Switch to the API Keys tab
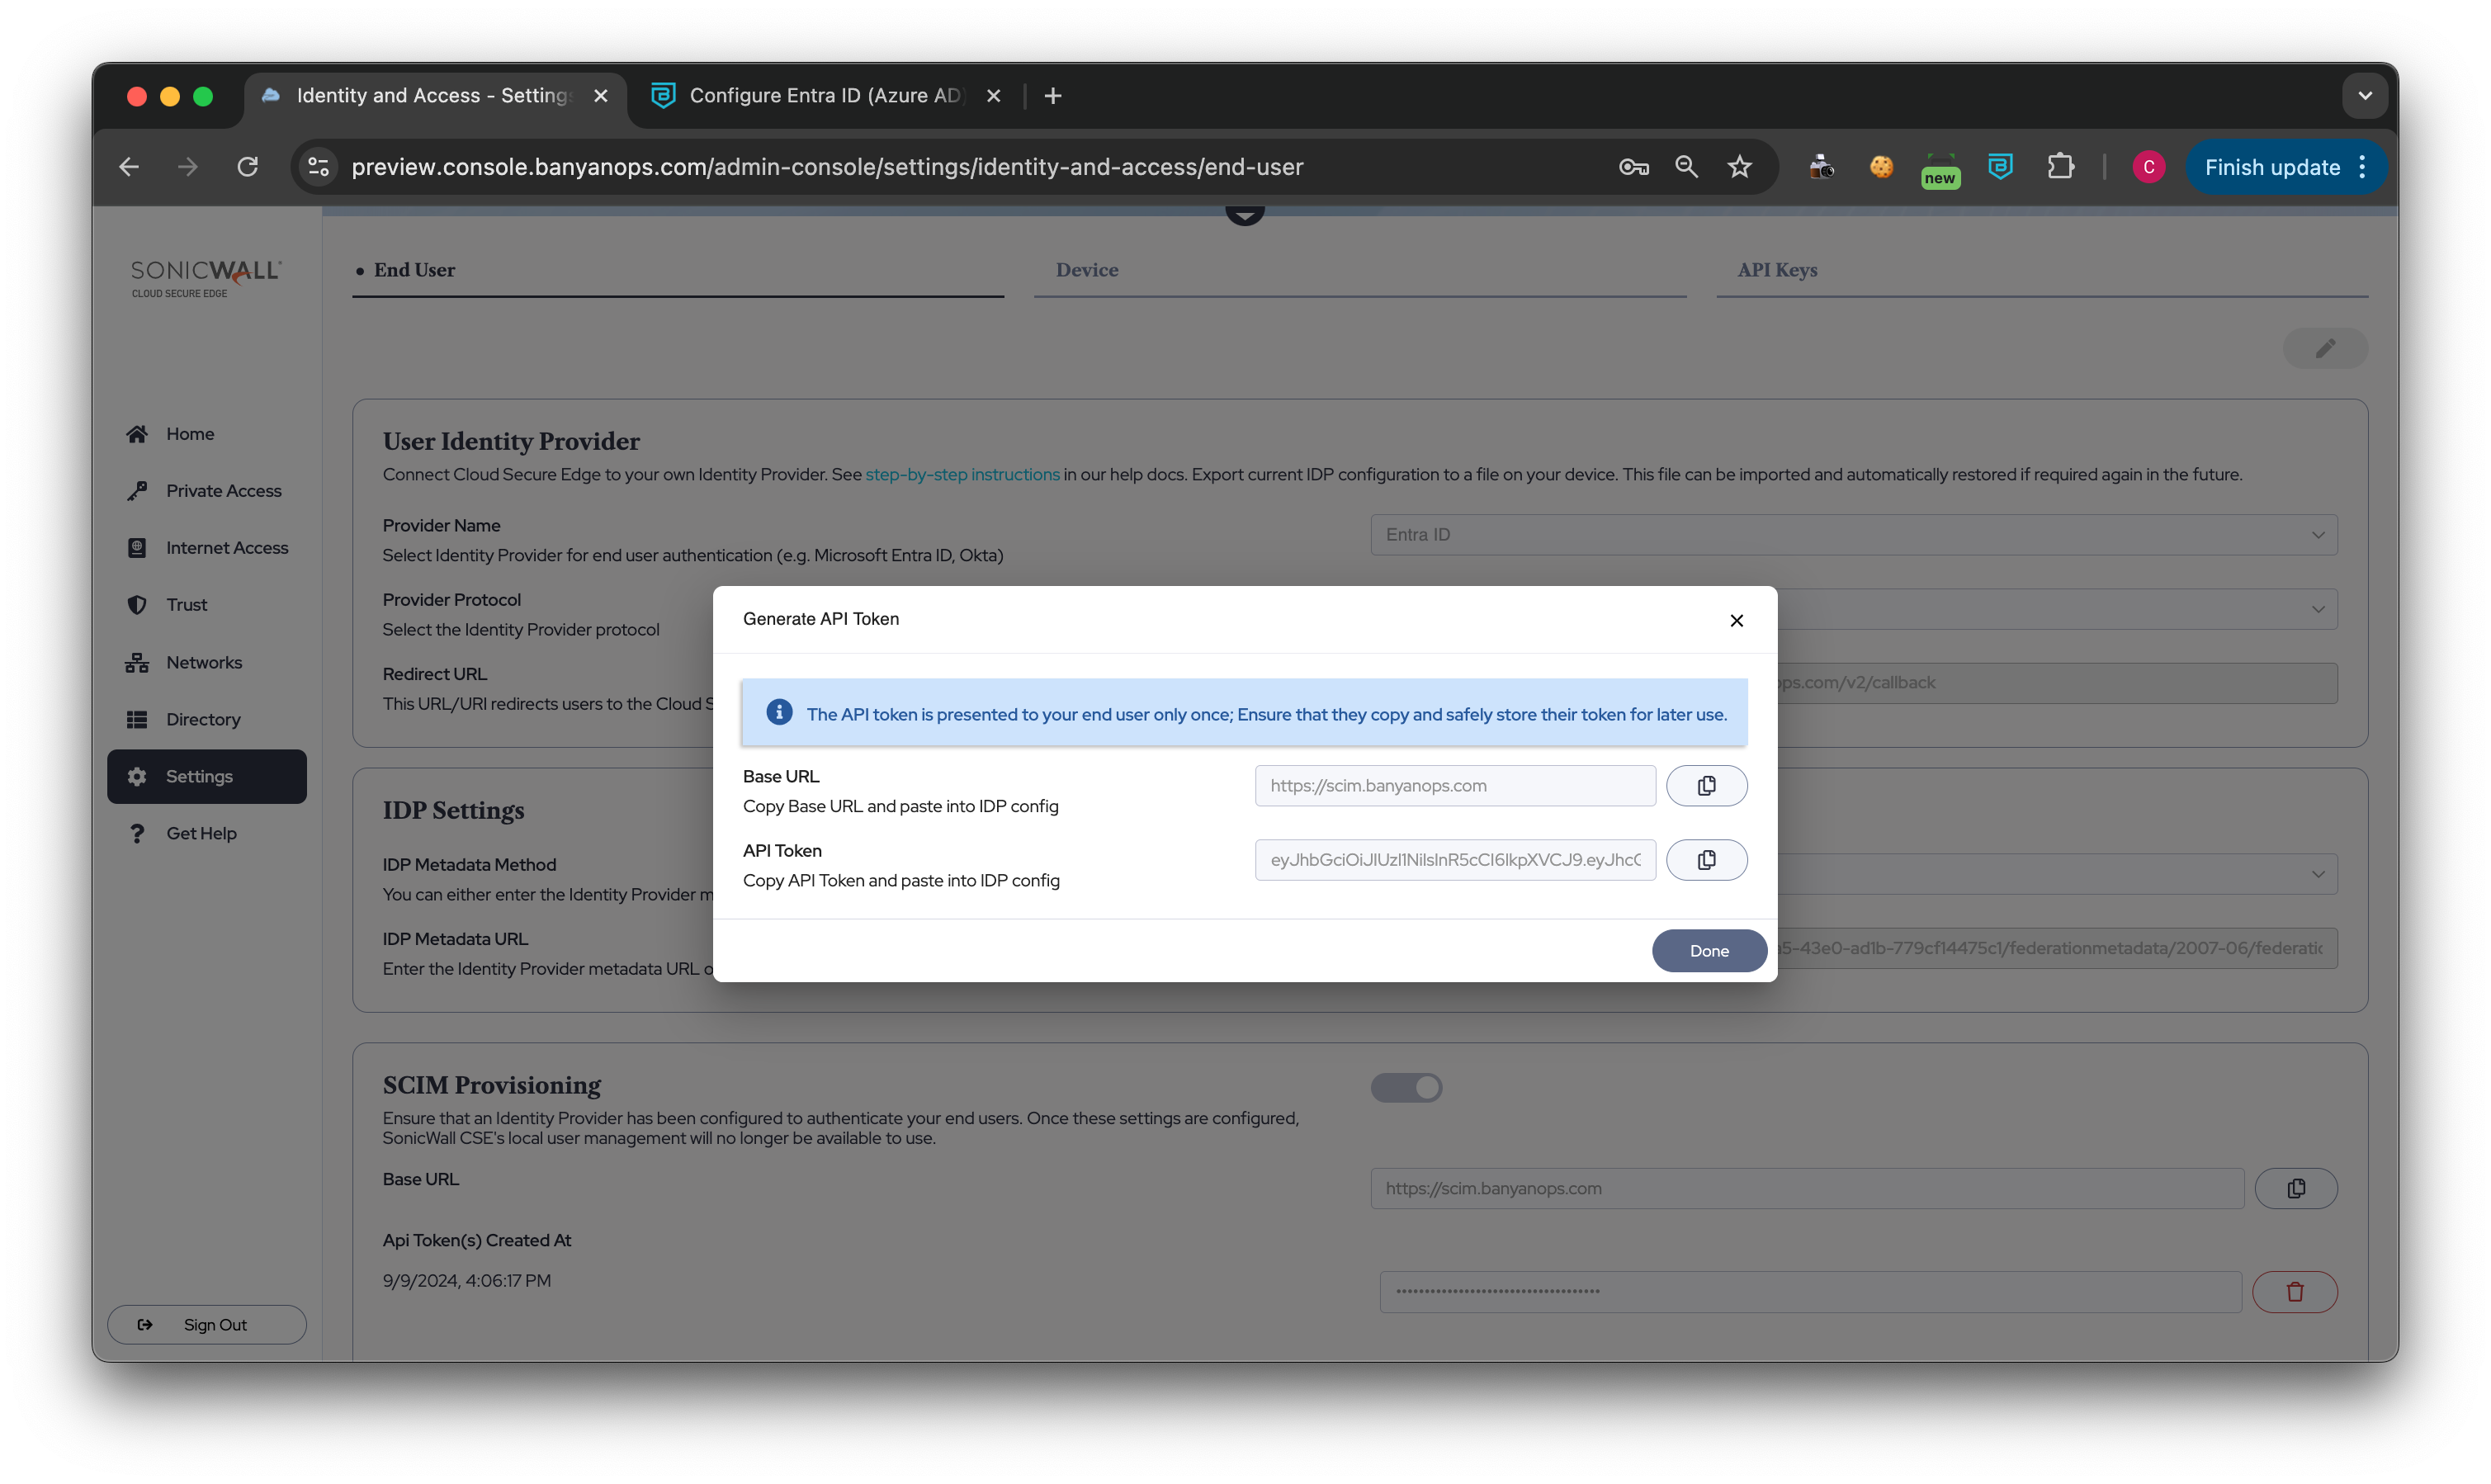Image resolution: width=2491 pixels, height=1484 pixels. click(1777, 270)
